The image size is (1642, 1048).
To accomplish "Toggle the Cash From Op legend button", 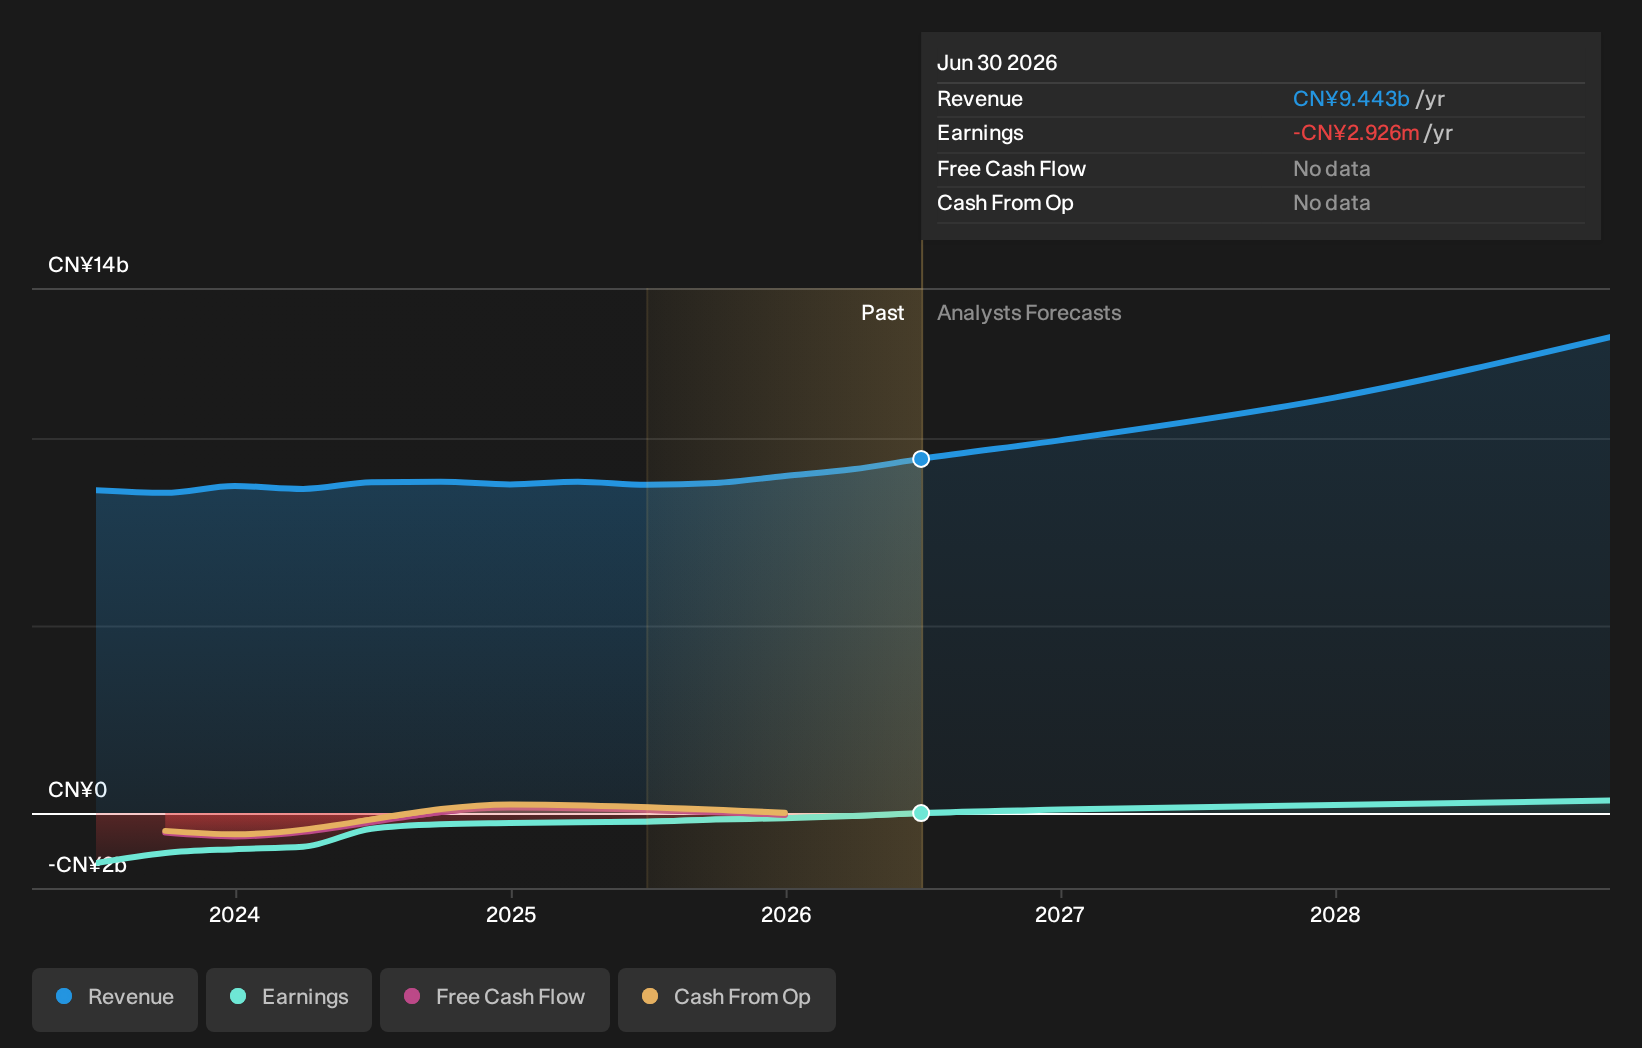I will coord(727,999).
